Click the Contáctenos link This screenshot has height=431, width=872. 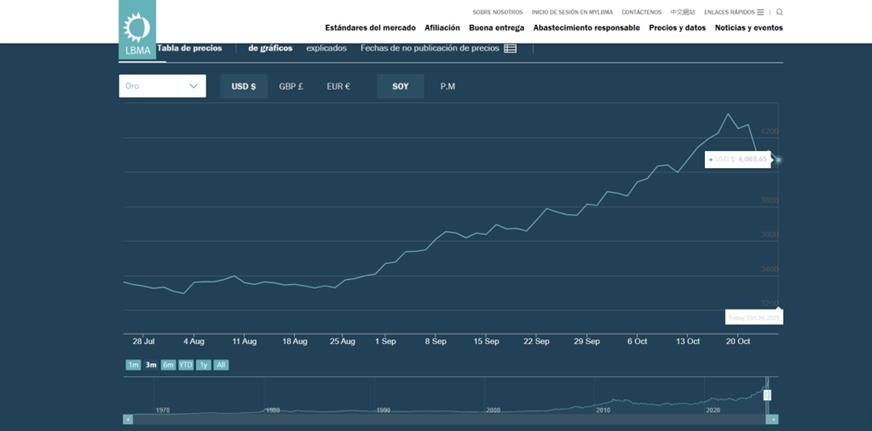click(641, 12)
